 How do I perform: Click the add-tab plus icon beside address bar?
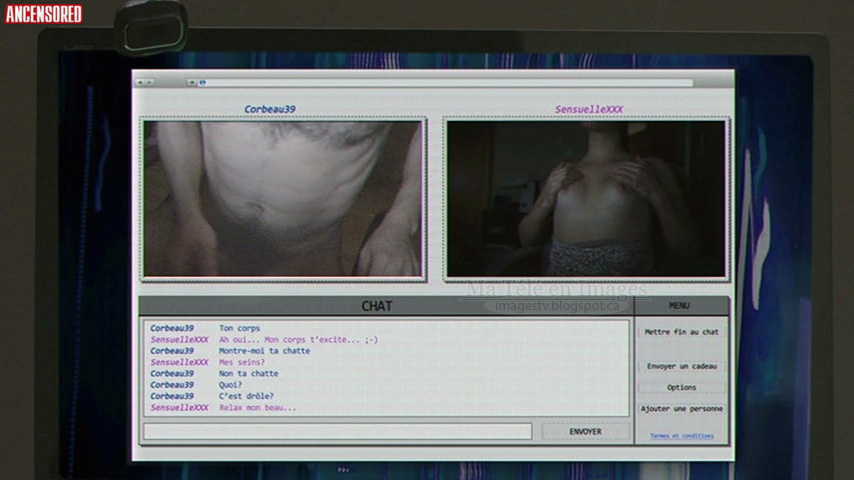pos(191,82)
